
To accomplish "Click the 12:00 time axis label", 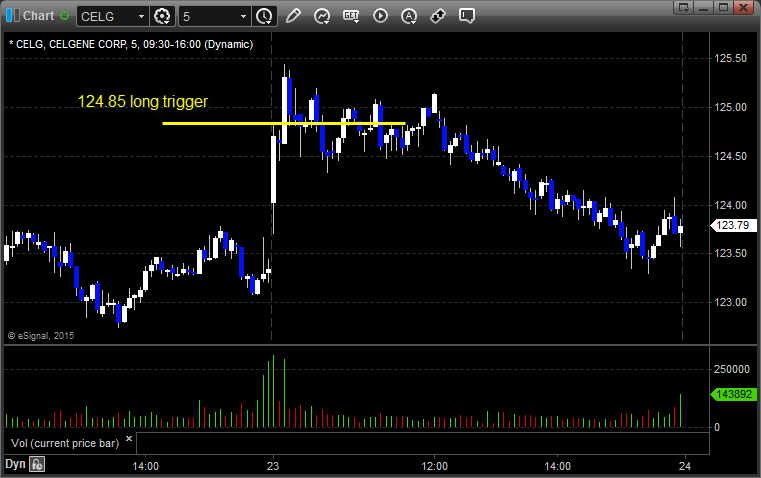I will click(434, 466).
